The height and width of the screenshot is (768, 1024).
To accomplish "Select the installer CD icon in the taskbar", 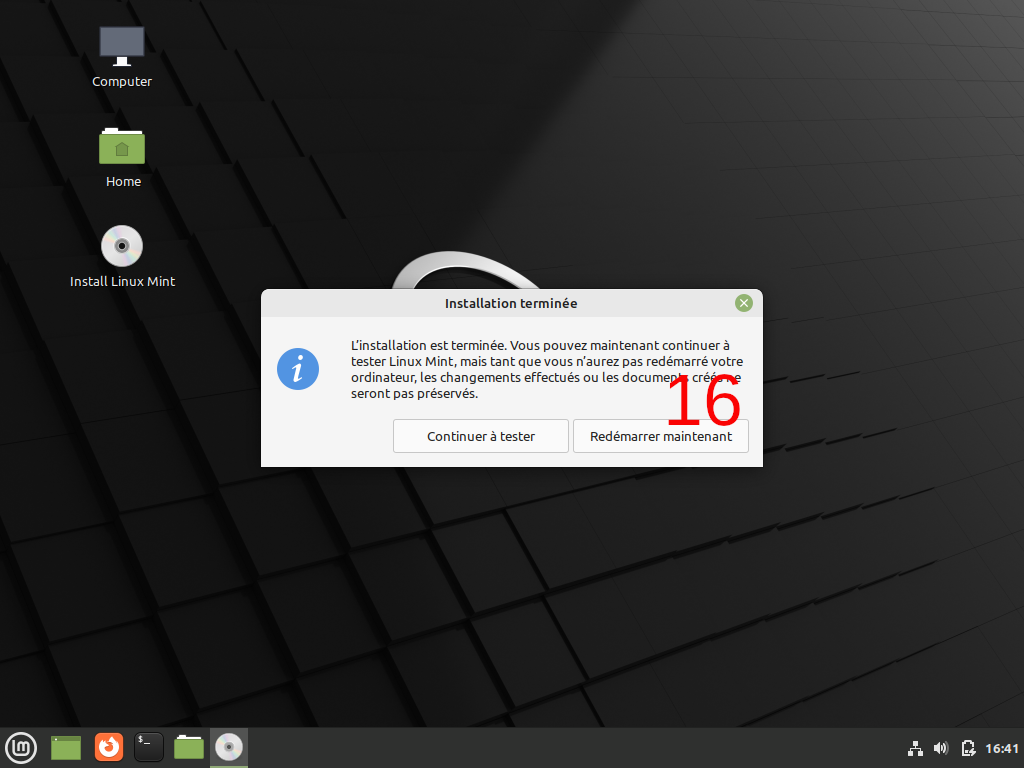I will point(228,747).
